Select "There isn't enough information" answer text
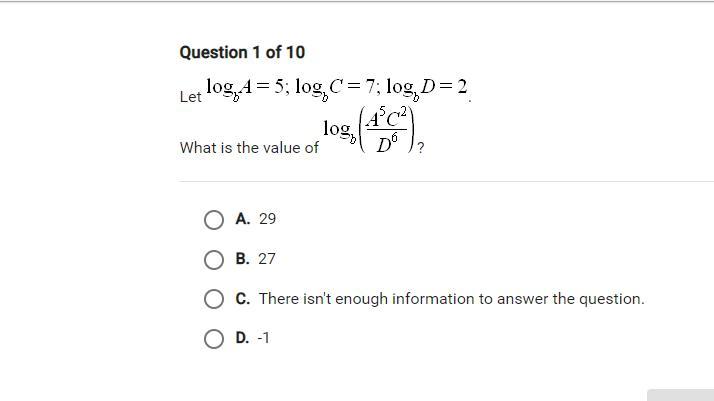Screen dimensions: 714x401 [451, 299]
